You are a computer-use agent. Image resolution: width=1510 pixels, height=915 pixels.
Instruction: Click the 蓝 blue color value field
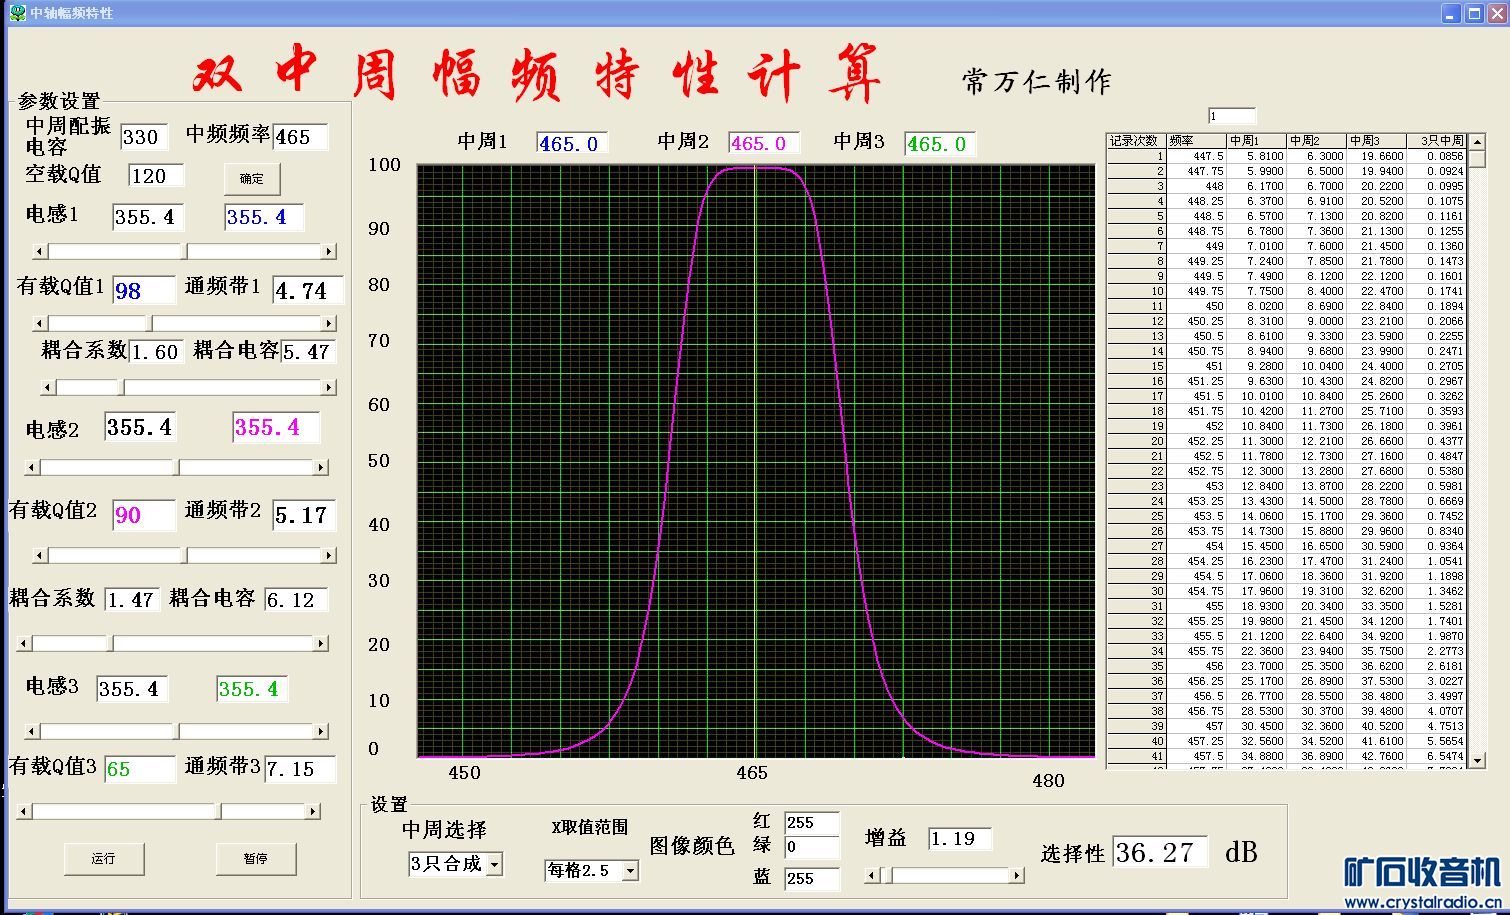(812, 879)
